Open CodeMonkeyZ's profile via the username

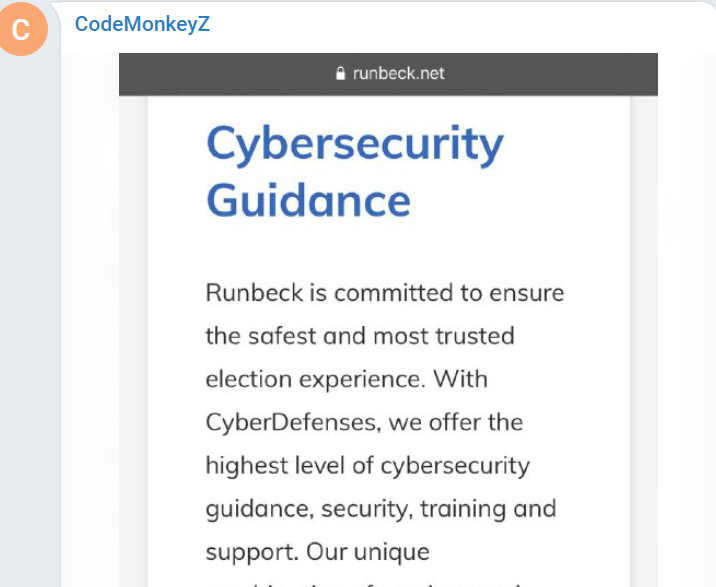point(142,24)
